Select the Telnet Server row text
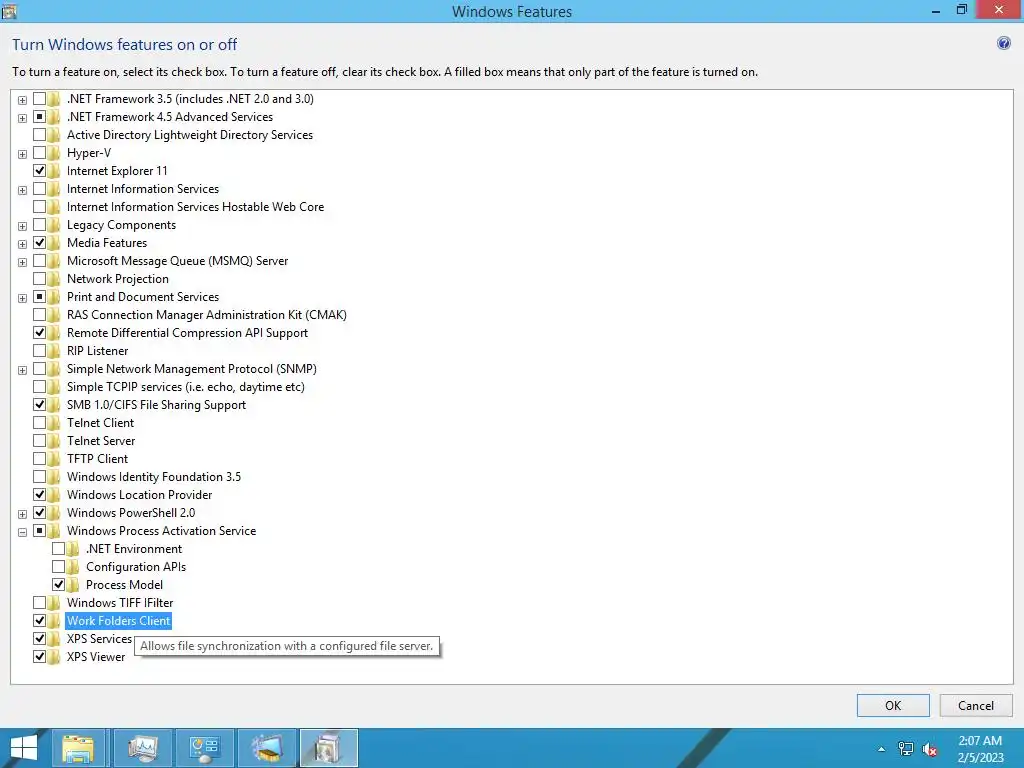The height and width of the screenshot is (768, 1024). pyautogui.click(x=101, y=441)
